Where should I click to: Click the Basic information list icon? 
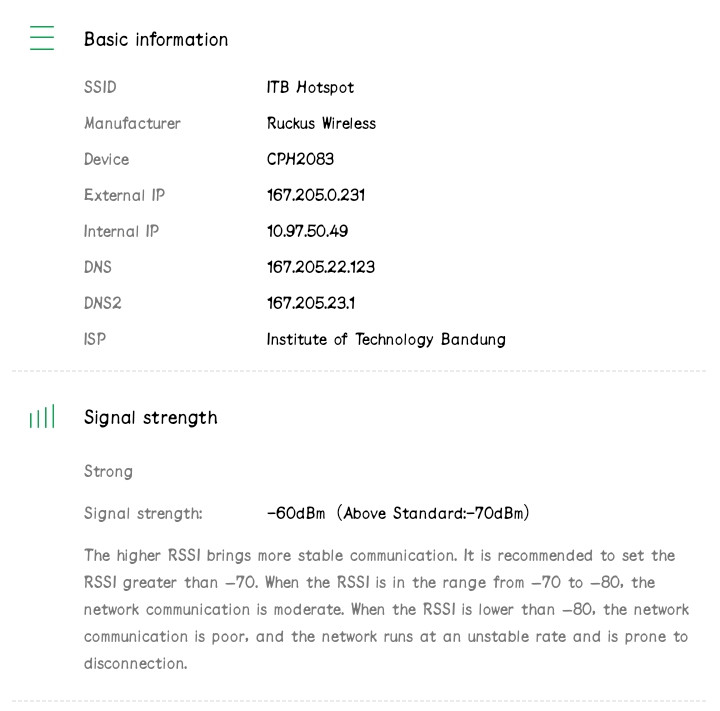tap(42, 39)
